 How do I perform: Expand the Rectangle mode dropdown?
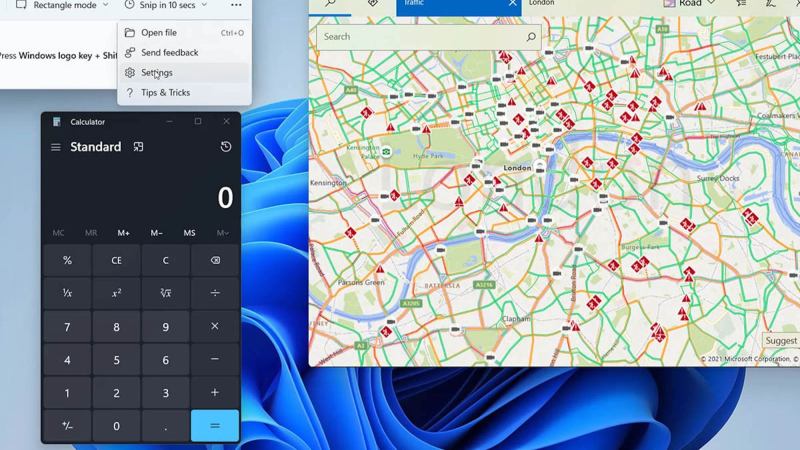(62, 5)
